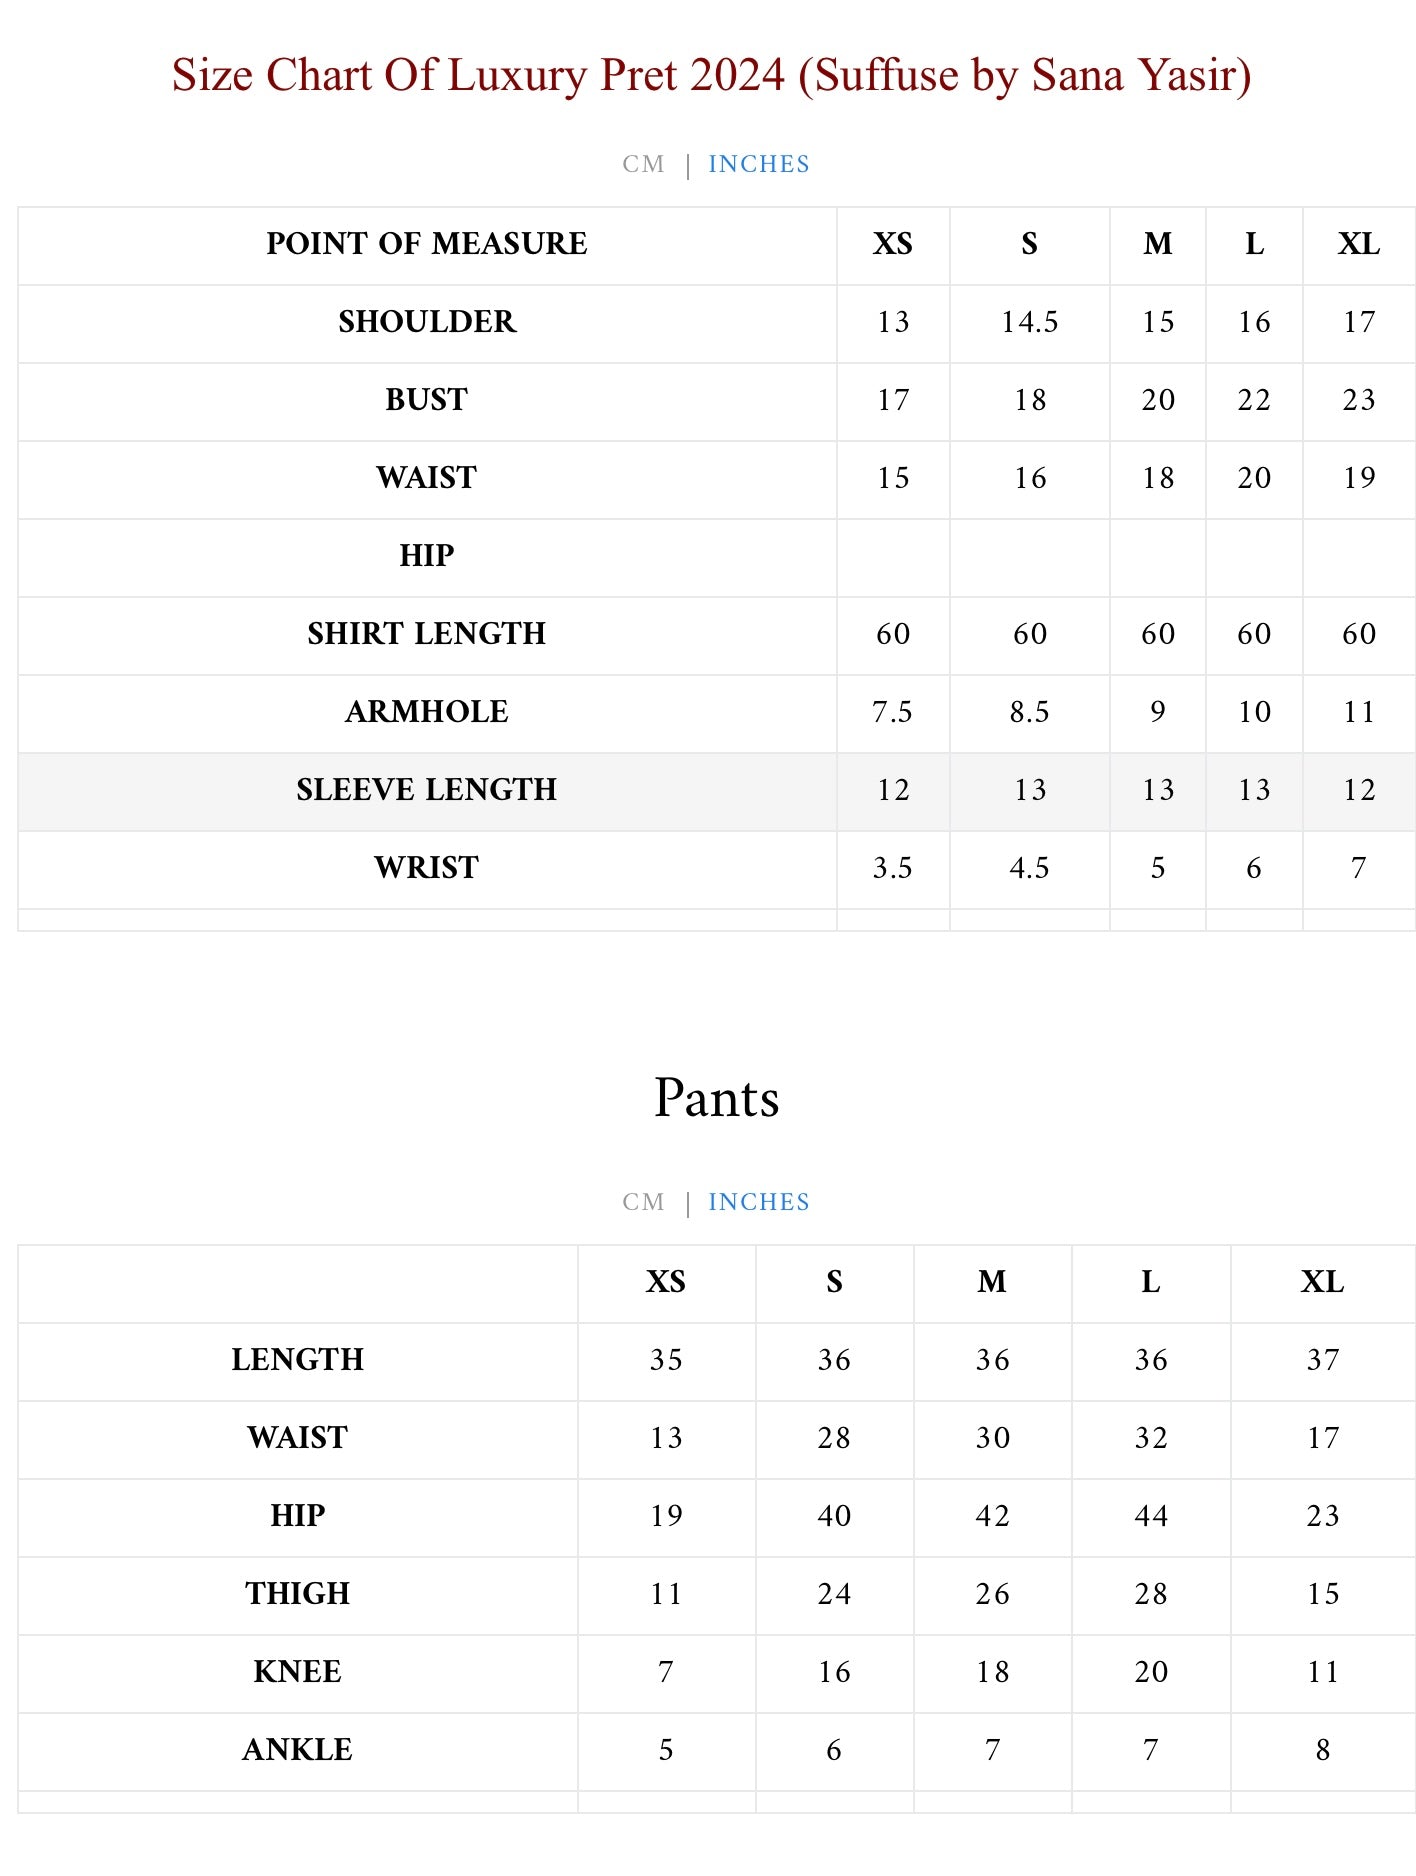
Task: Switch the Pants chart to CM
Action: coord(643,1202)
